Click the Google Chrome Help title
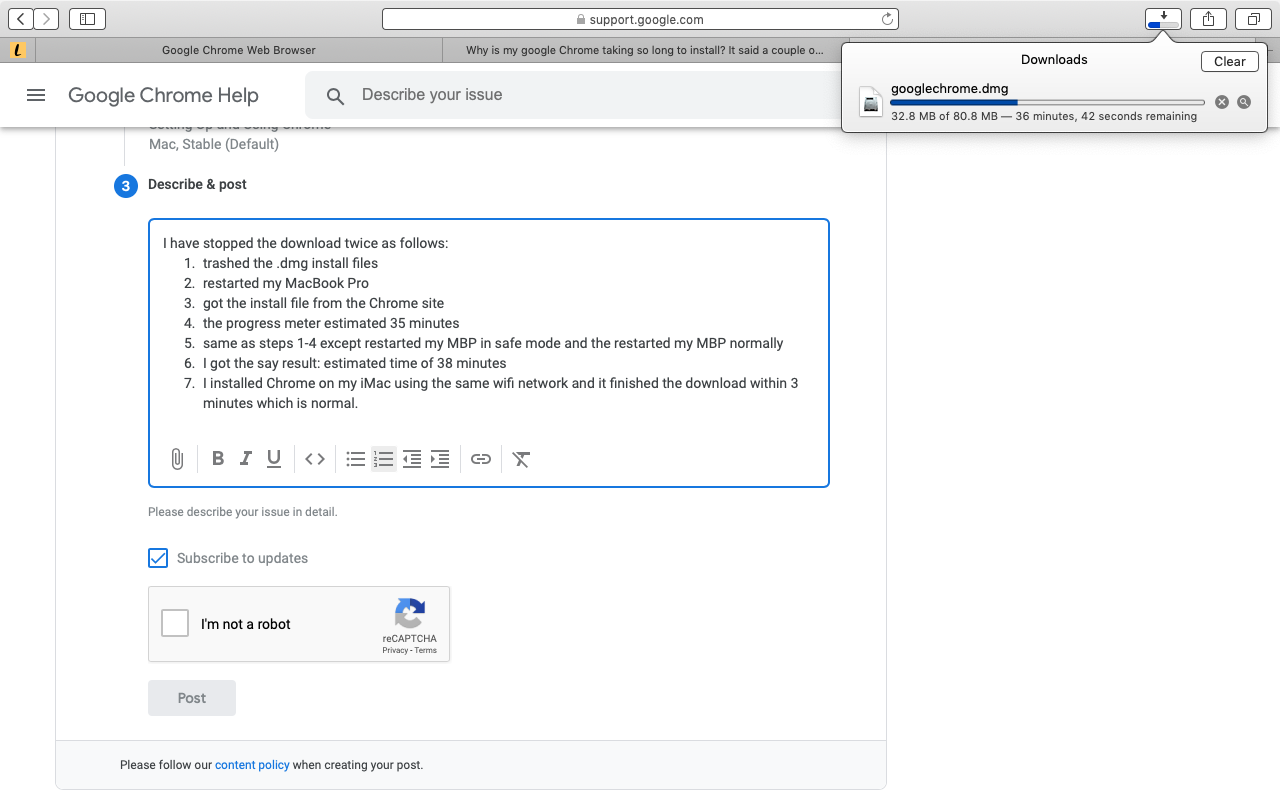1280x800 pixels. (163, 95)
